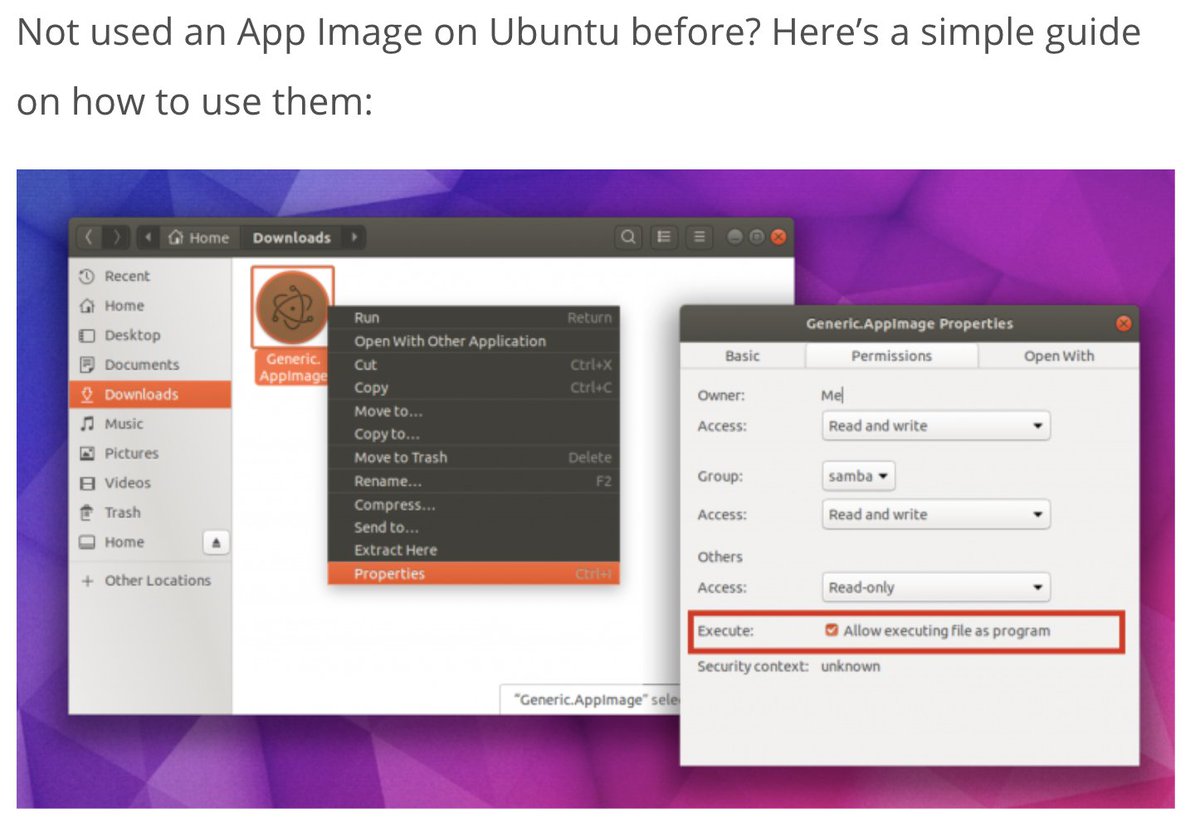Image resolution: width=1200 pixels, height=832 pixels.
Task: Choose Move to... from the context menu
Action: [474, 411]
